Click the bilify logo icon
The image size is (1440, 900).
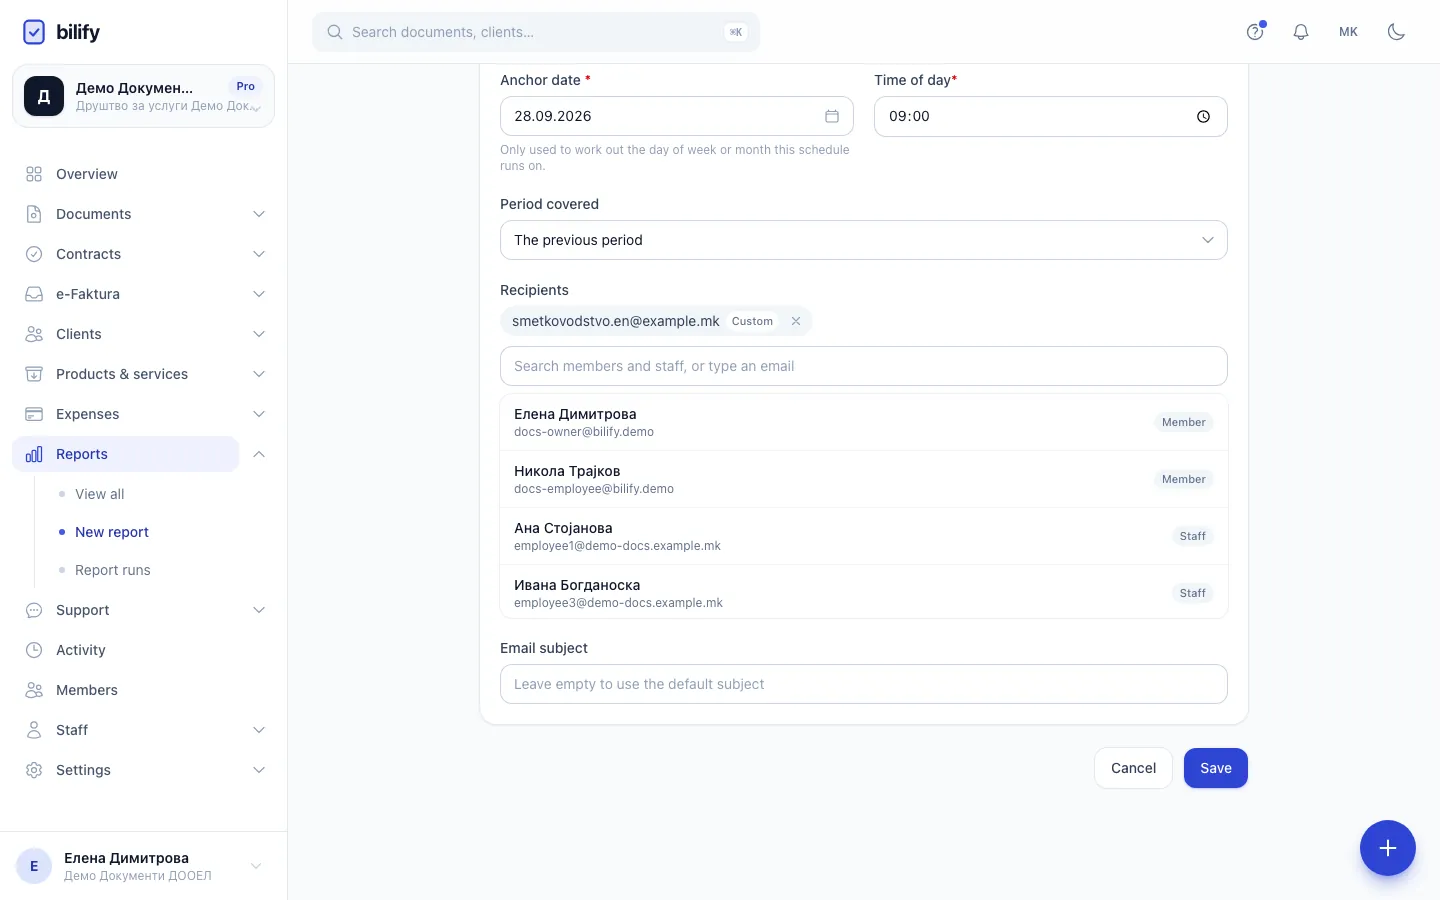[34, 32]
